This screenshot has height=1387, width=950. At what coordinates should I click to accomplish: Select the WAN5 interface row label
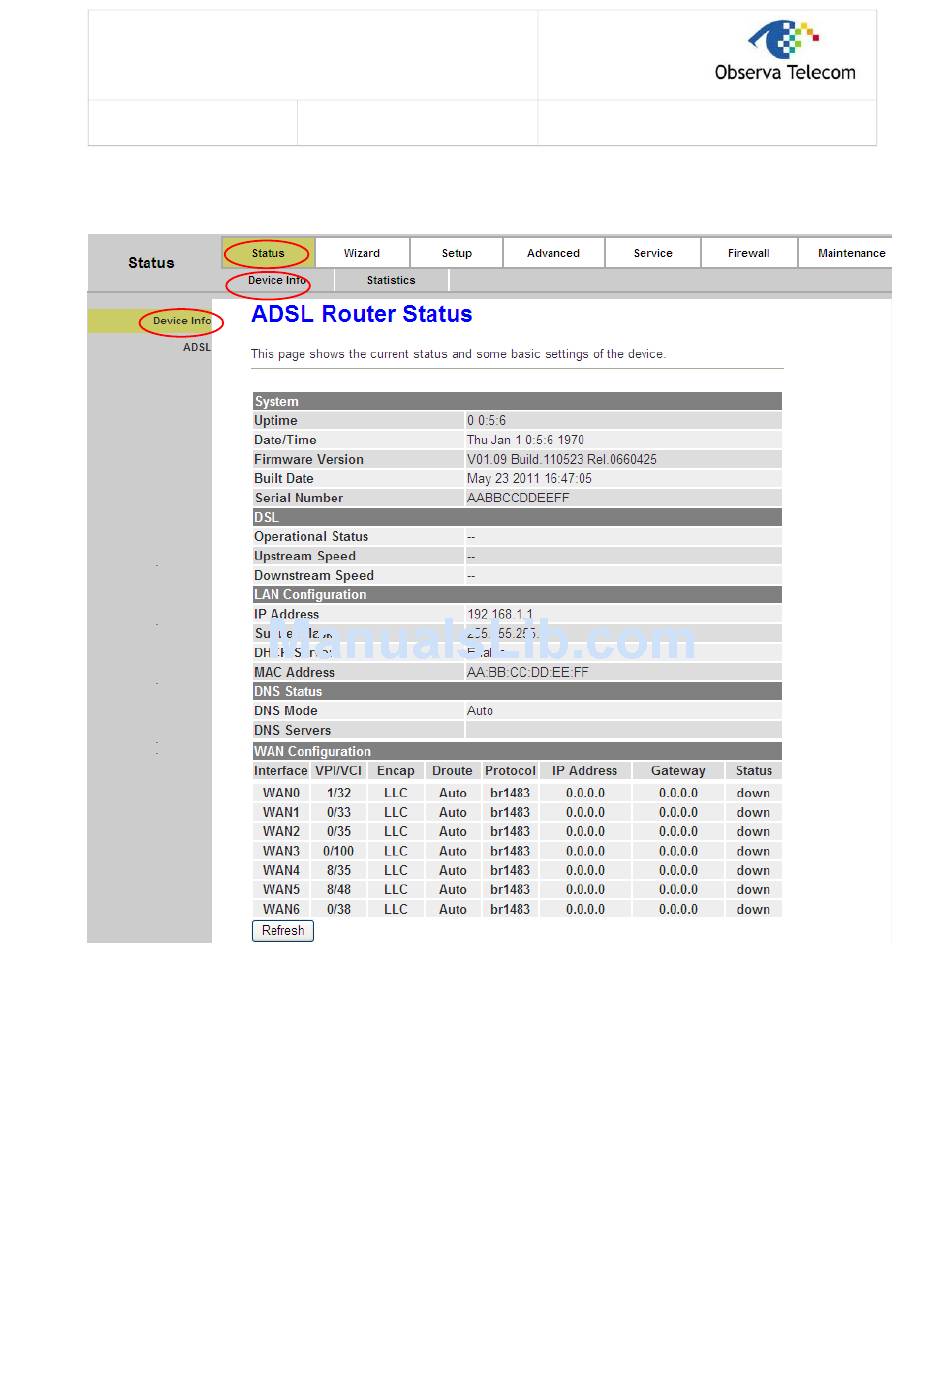[x=281, y=890]
